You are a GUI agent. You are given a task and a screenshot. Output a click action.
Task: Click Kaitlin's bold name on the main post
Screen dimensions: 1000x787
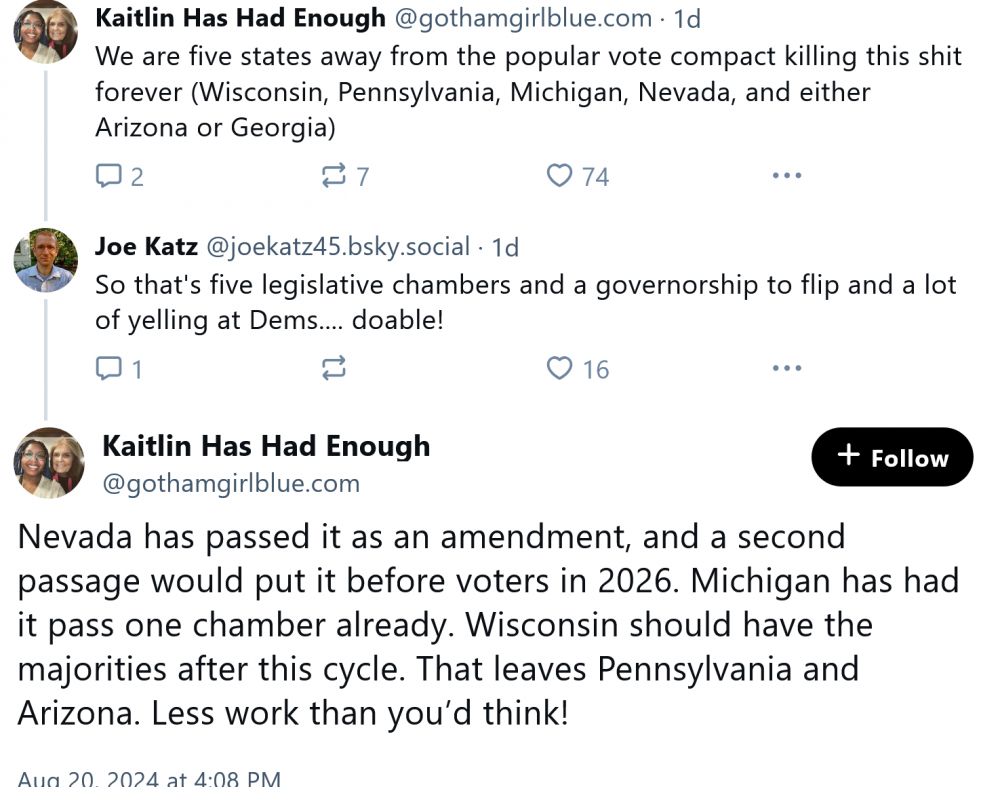point(266,446)
